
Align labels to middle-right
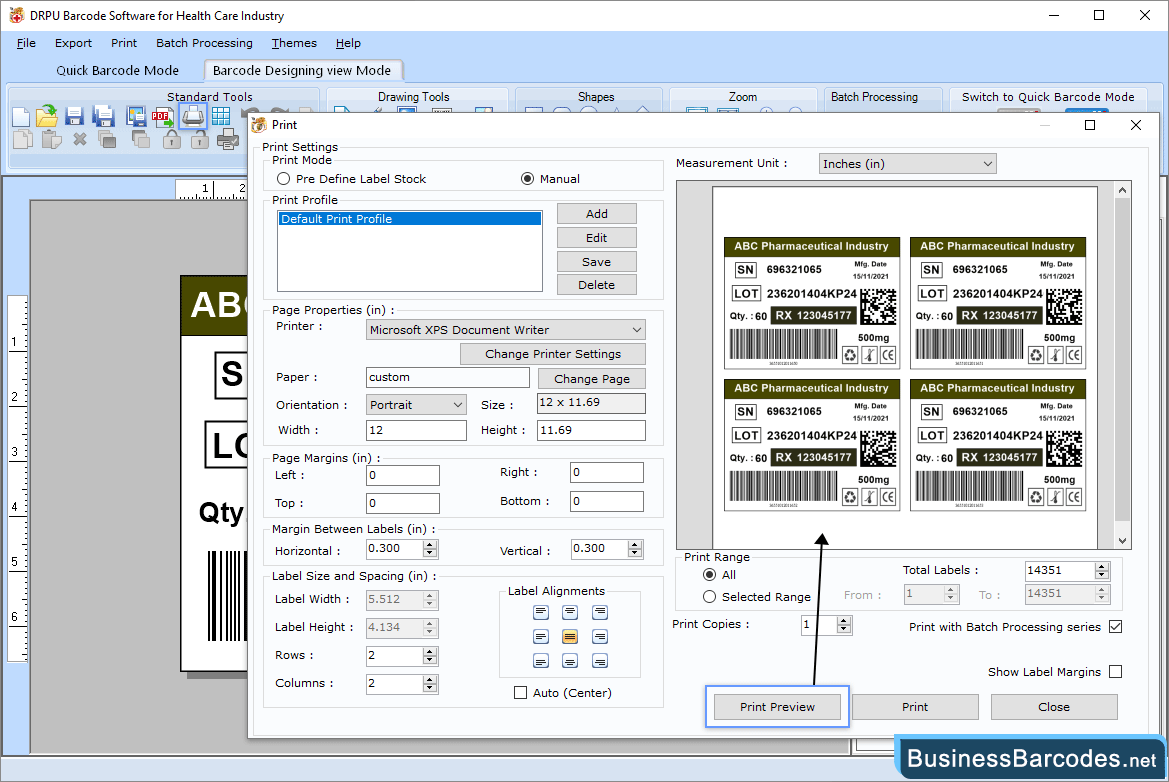coord(599,637)
